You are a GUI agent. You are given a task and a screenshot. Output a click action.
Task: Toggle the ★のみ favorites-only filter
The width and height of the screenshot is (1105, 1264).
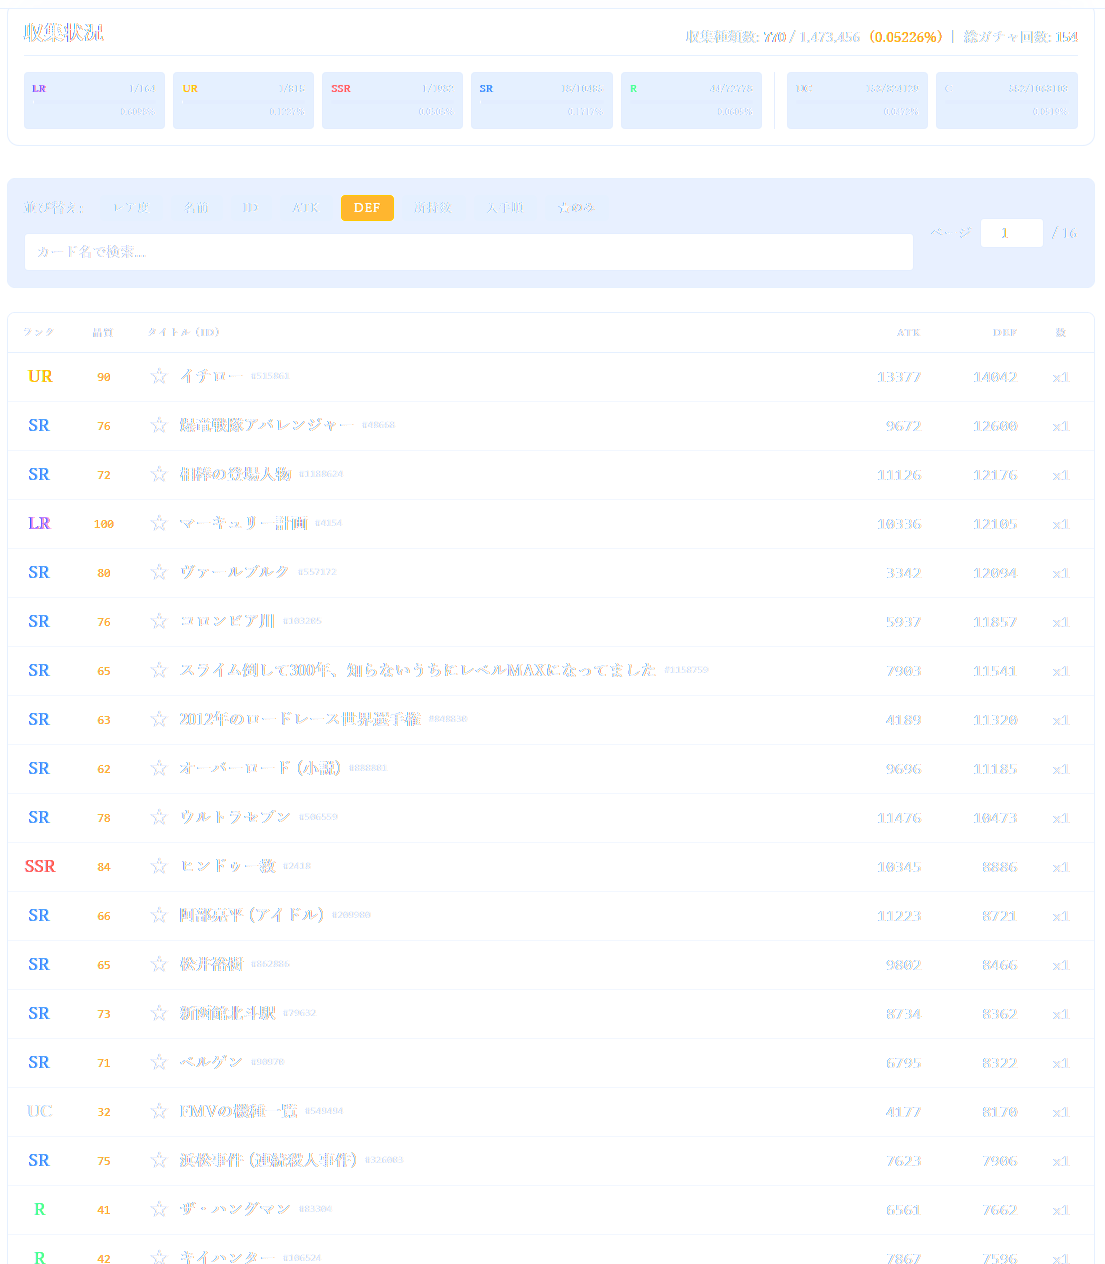pyautogui.click(x=576, y=208)
